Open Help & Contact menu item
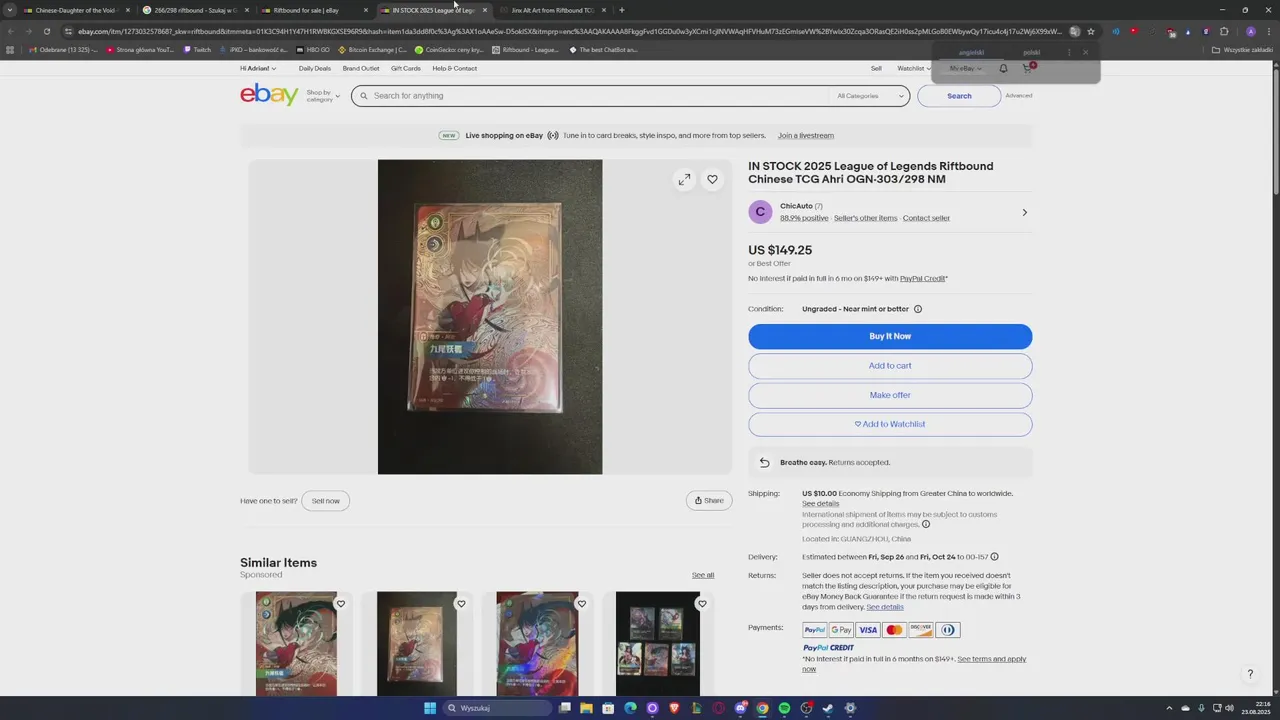The height and width of the screenshot is (720, 1280). click(x=455, y=68)
